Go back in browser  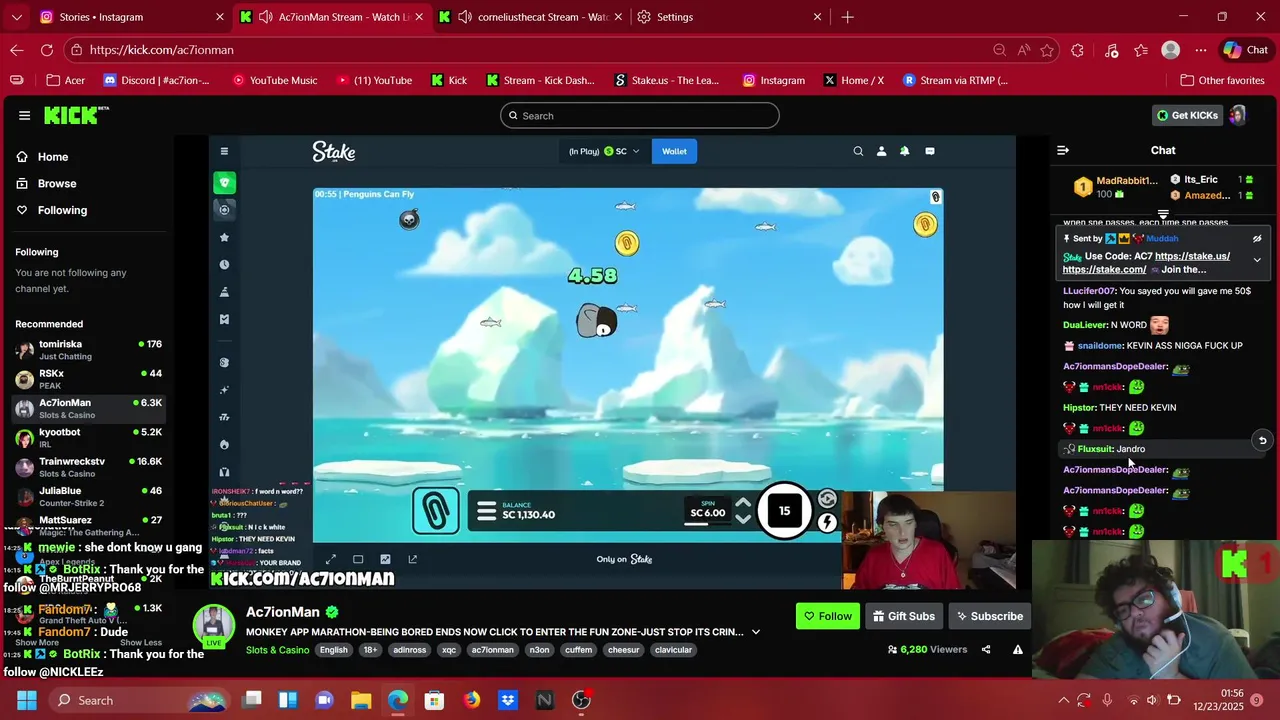pos(17,50)
